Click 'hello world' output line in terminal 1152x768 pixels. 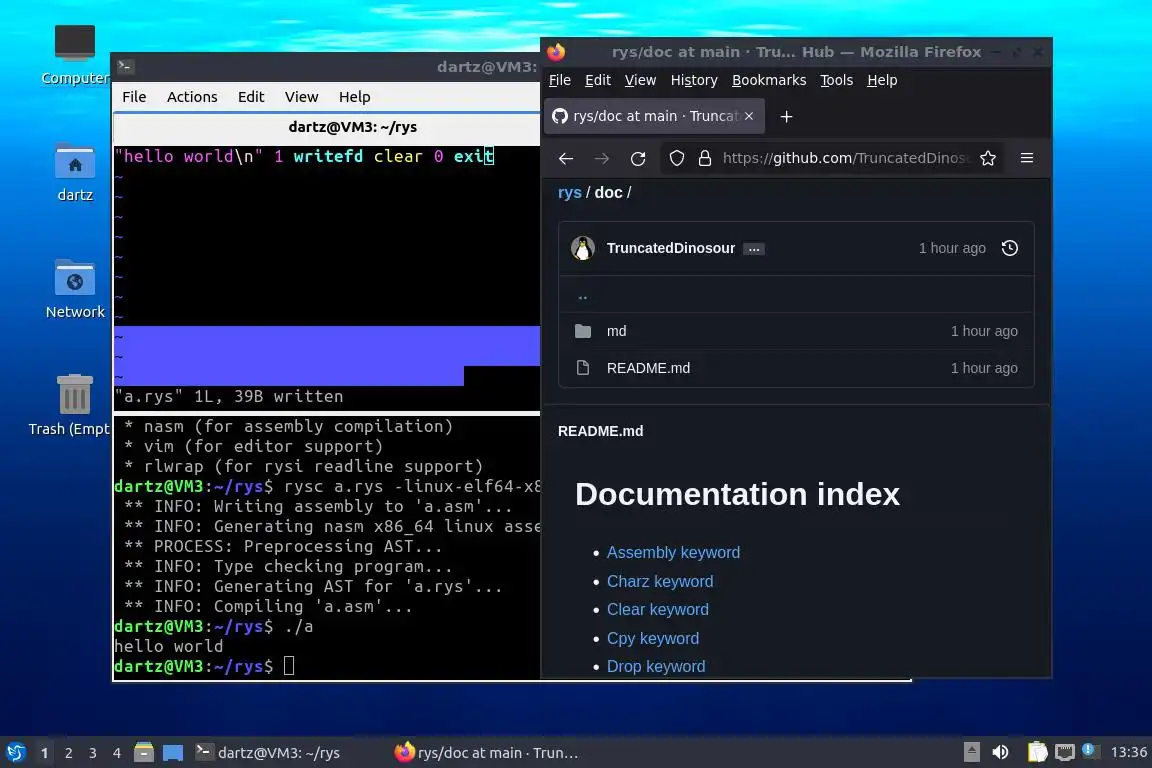tap(168, 647)
